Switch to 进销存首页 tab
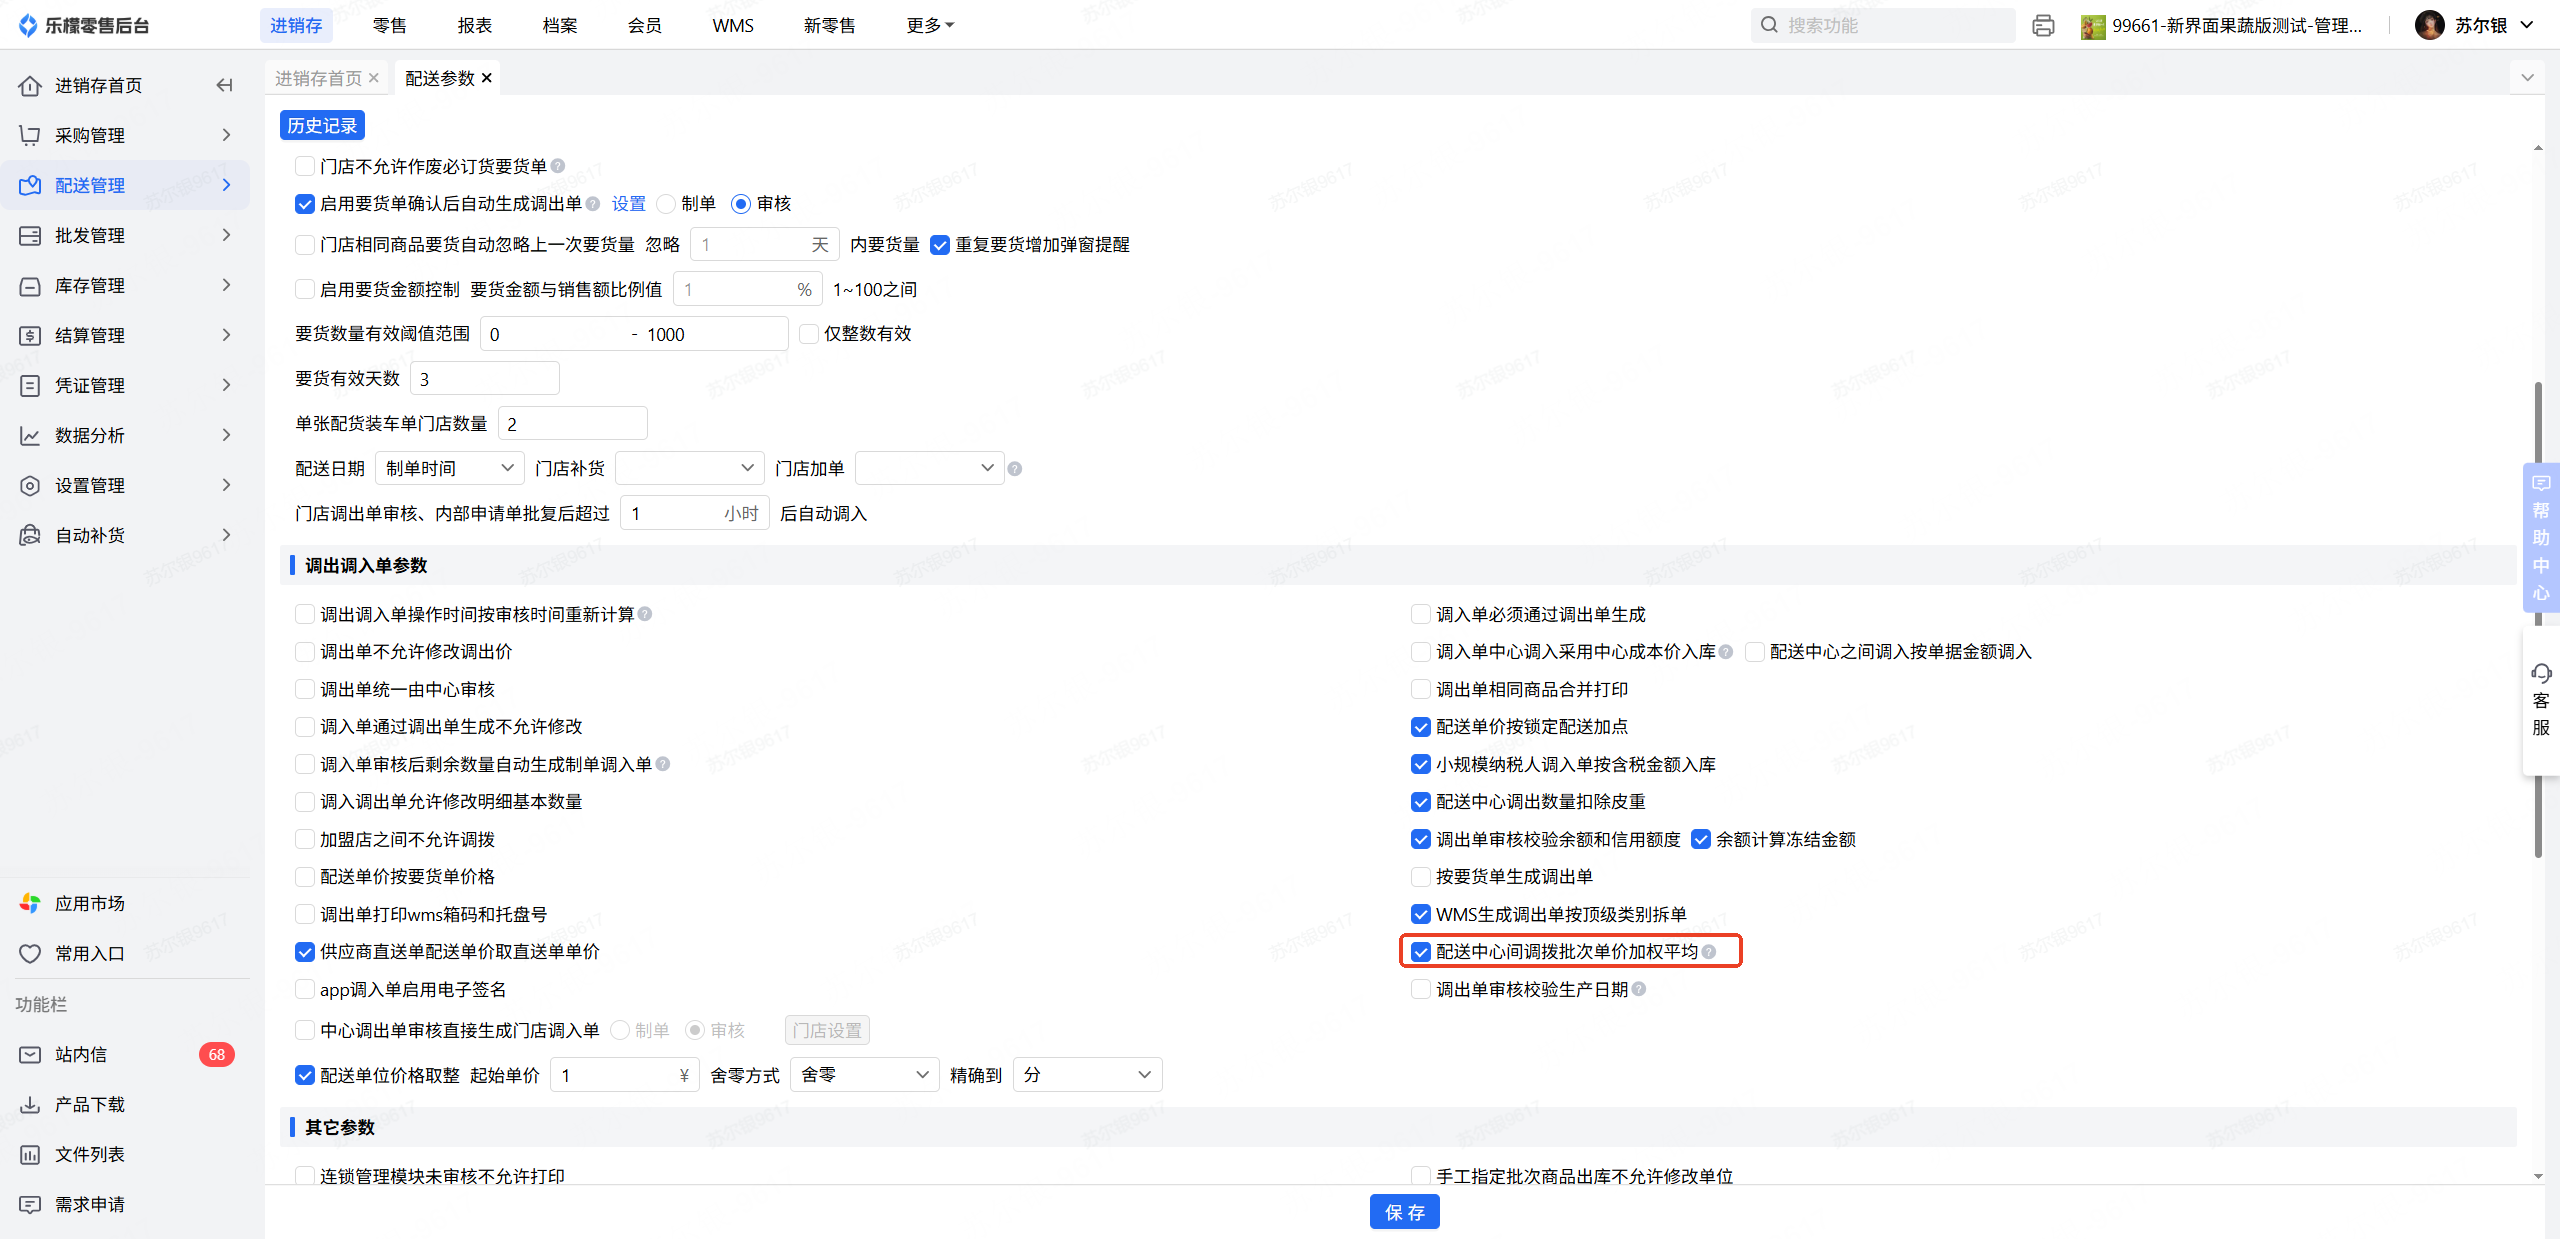Image resolution: width=2560 pixels, height=1239 pixels. click(x=318, y=78)
